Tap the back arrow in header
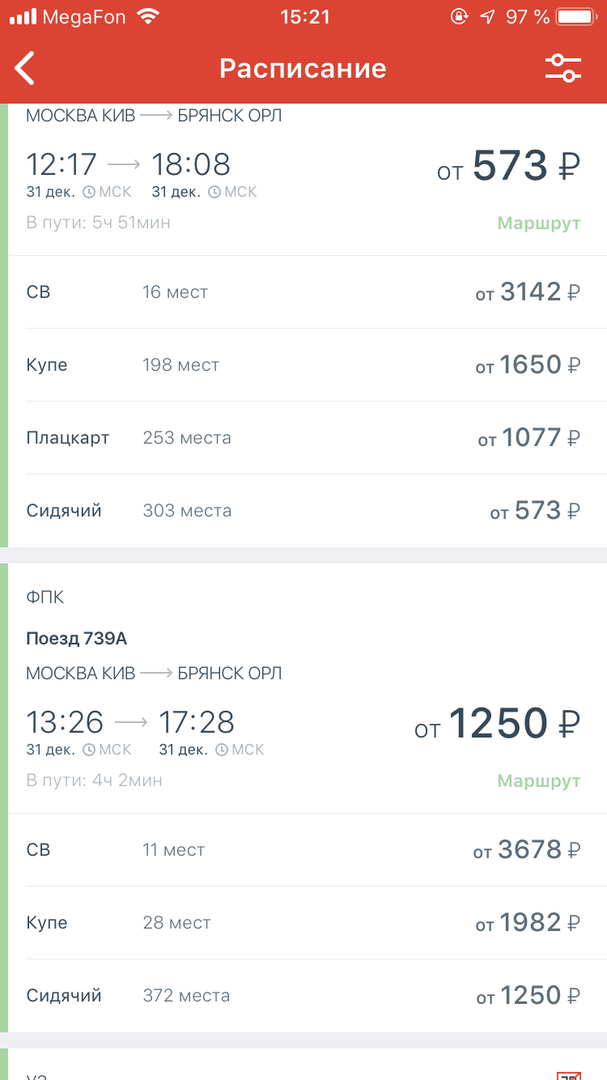This screenshot has width=607, height=1080. click(x=26, y=68)
